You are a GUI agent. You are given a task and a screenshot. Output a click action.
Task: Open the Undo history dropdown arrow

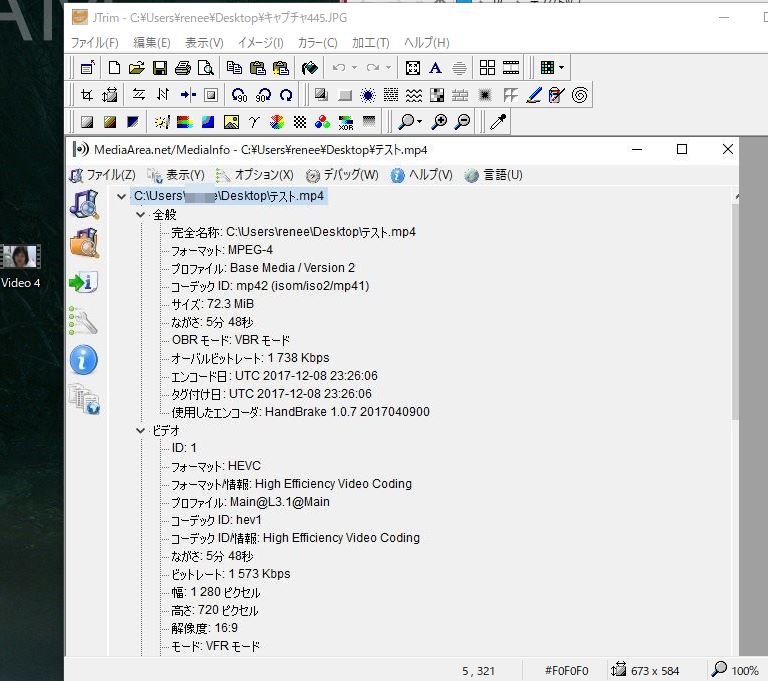coord(354,68)
